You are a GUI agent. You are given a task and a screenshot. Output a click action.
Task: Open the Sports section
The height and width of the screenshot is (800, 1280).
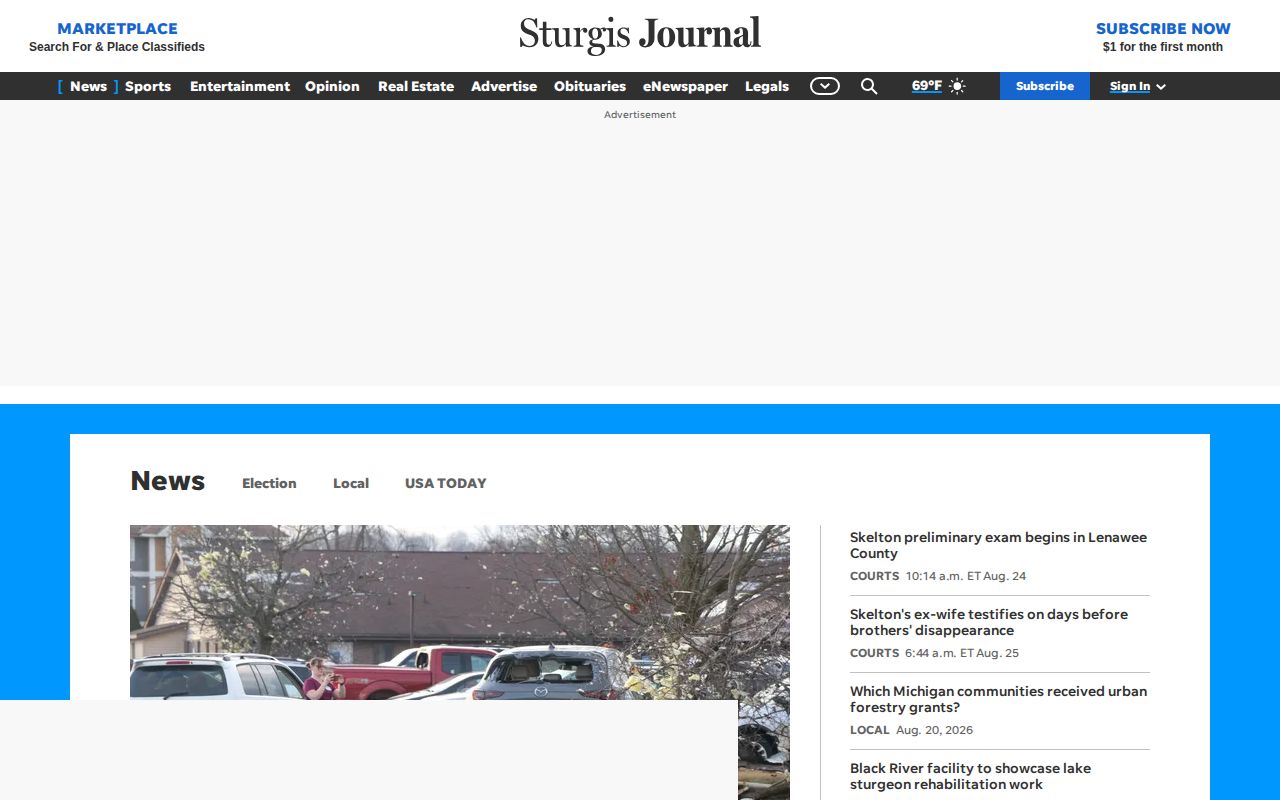(x=148, y=86)
